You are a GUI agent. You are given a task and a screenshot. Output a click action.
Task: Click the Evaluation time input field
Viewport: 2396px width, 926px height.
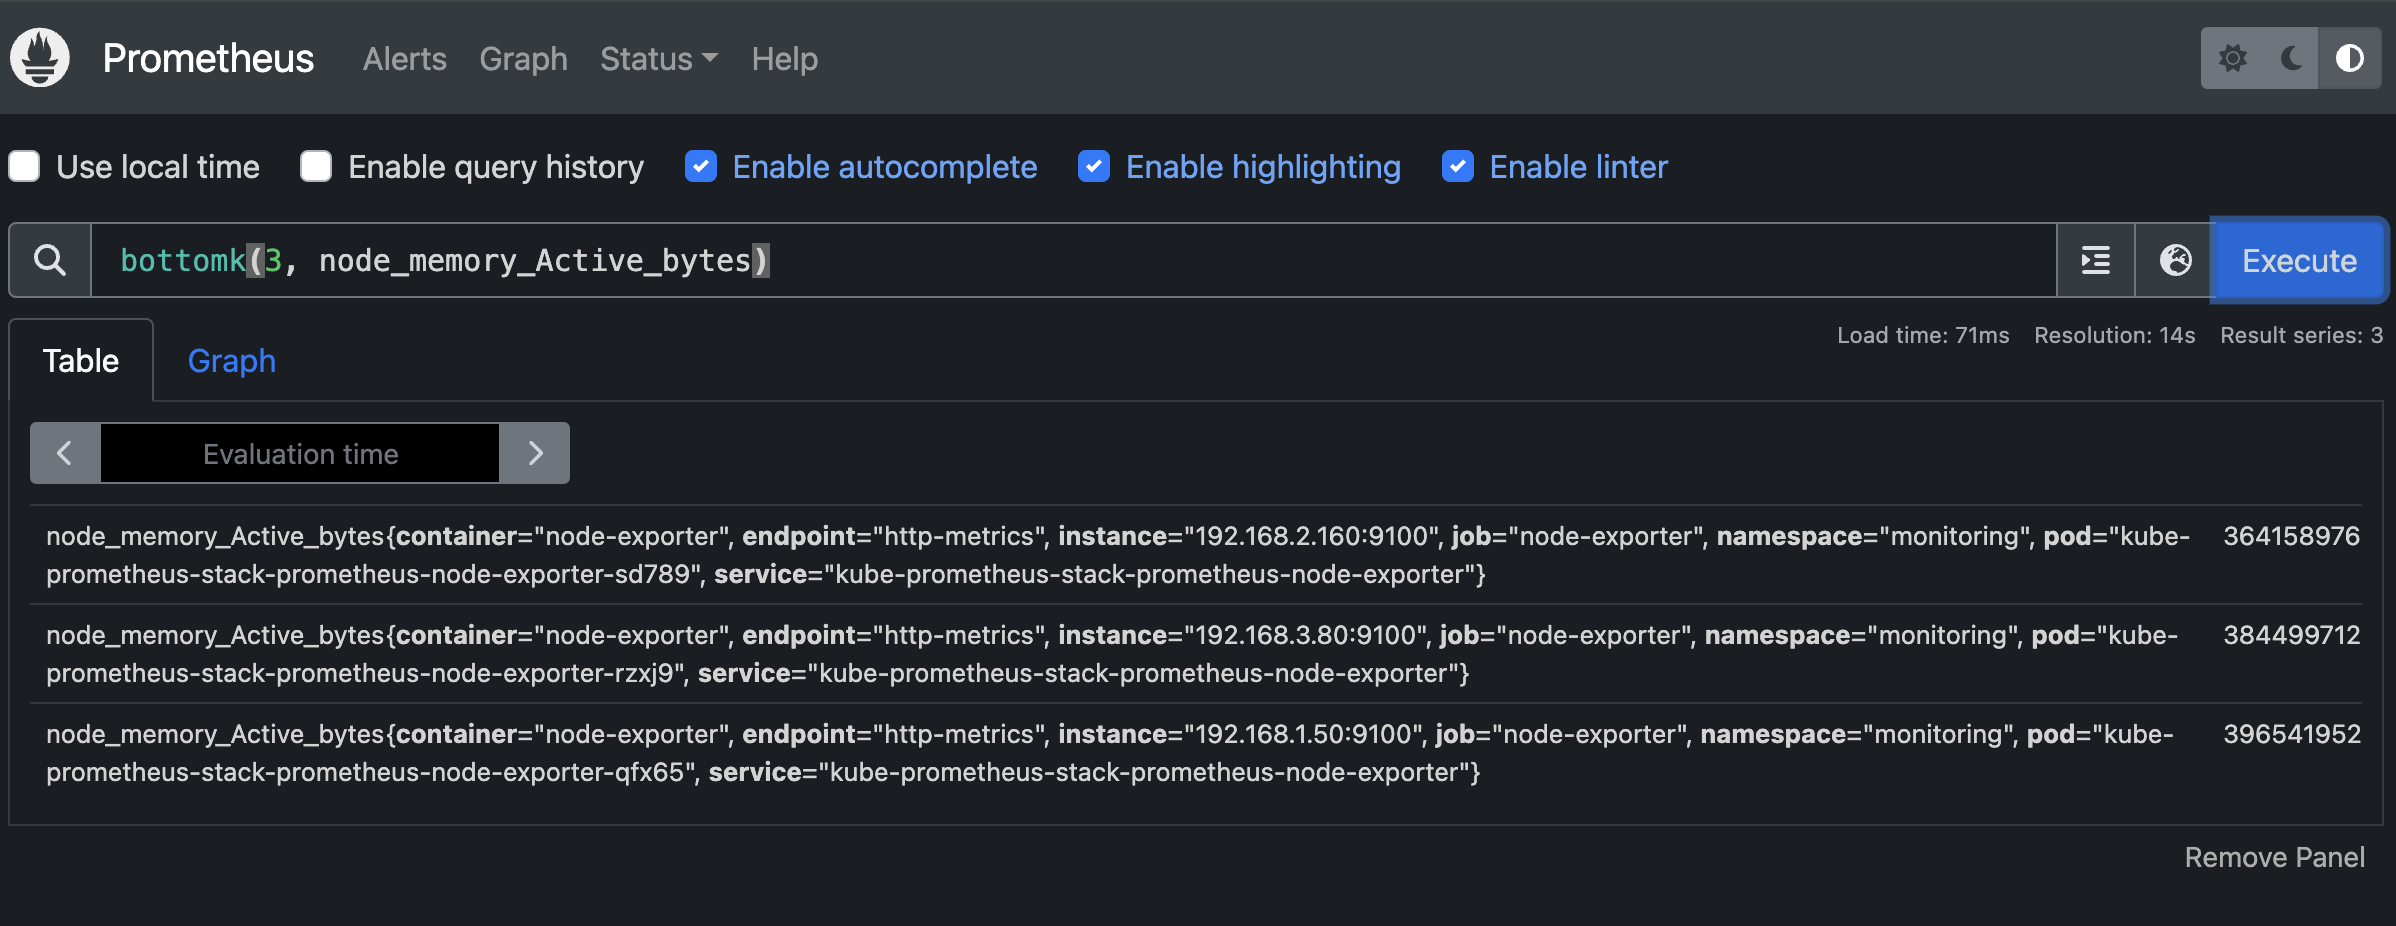300,454
